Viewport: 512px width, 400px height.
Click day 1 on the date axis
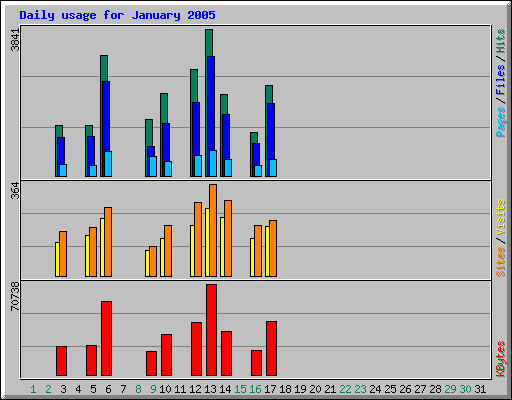[x=33, y=389]
